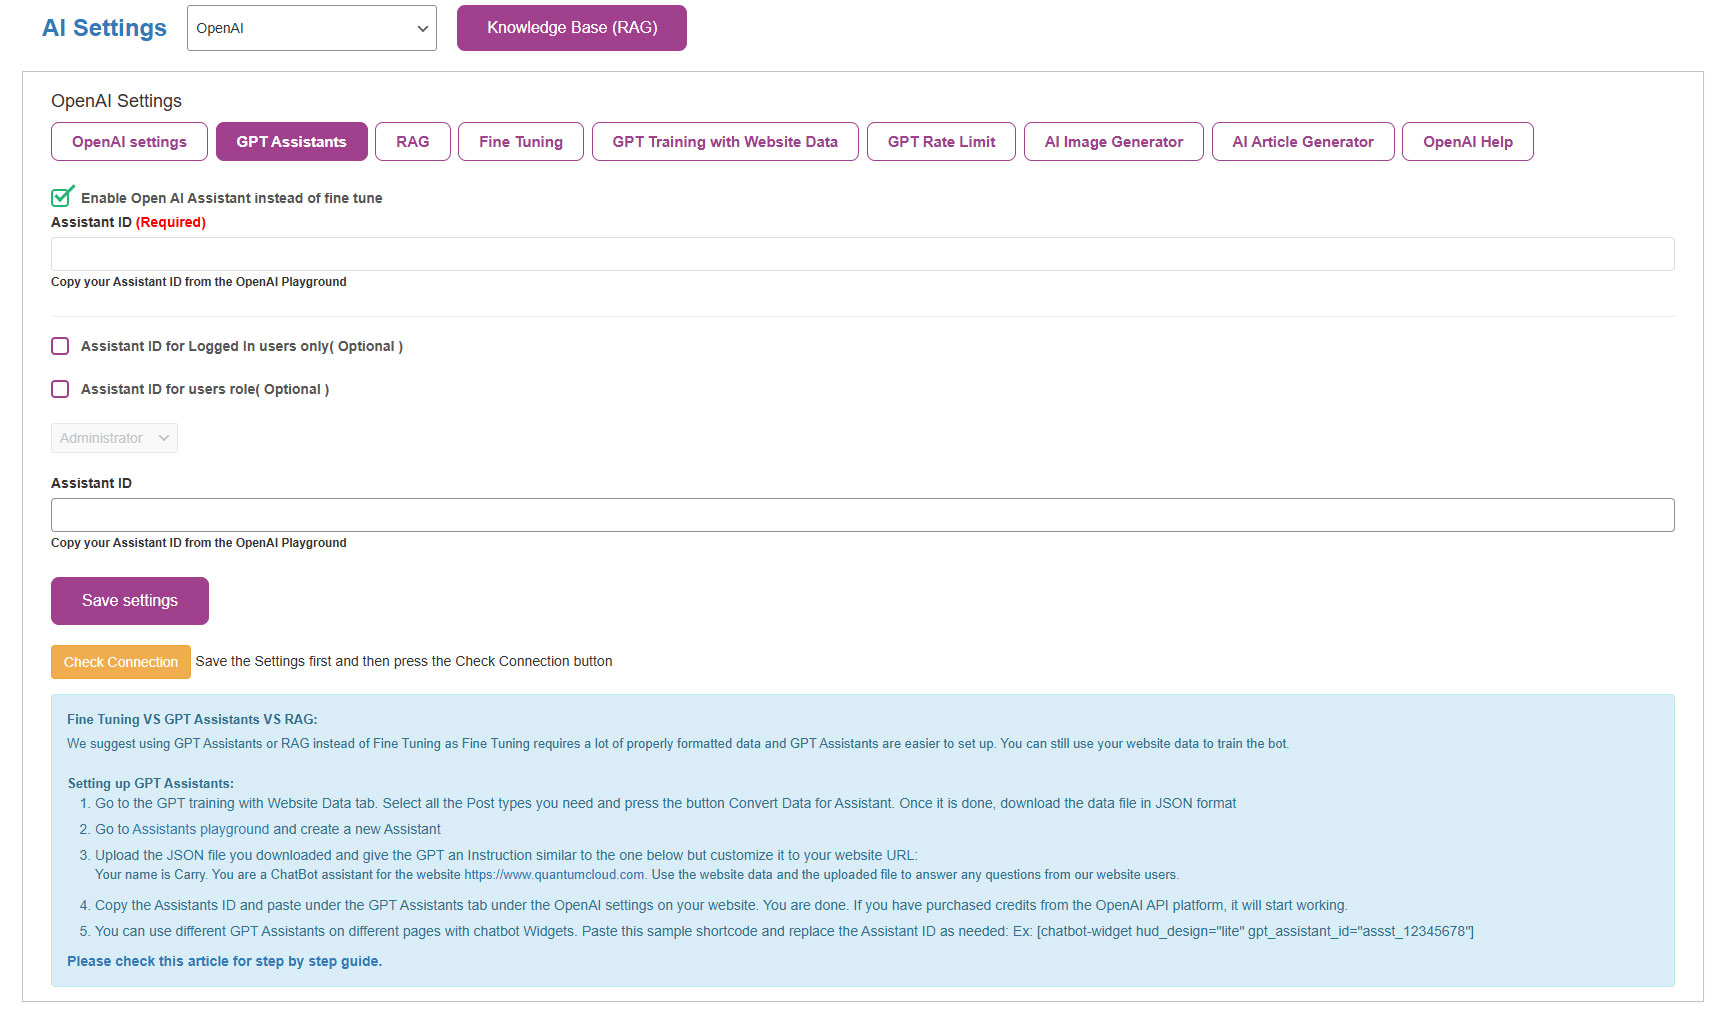Switch to the OpenAI settings tab

click(x=129, y=142)
